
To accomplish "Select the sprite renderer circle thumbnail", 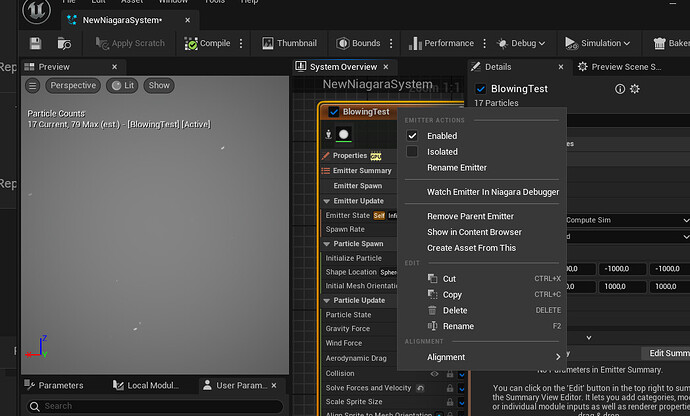I will (344, 135).
